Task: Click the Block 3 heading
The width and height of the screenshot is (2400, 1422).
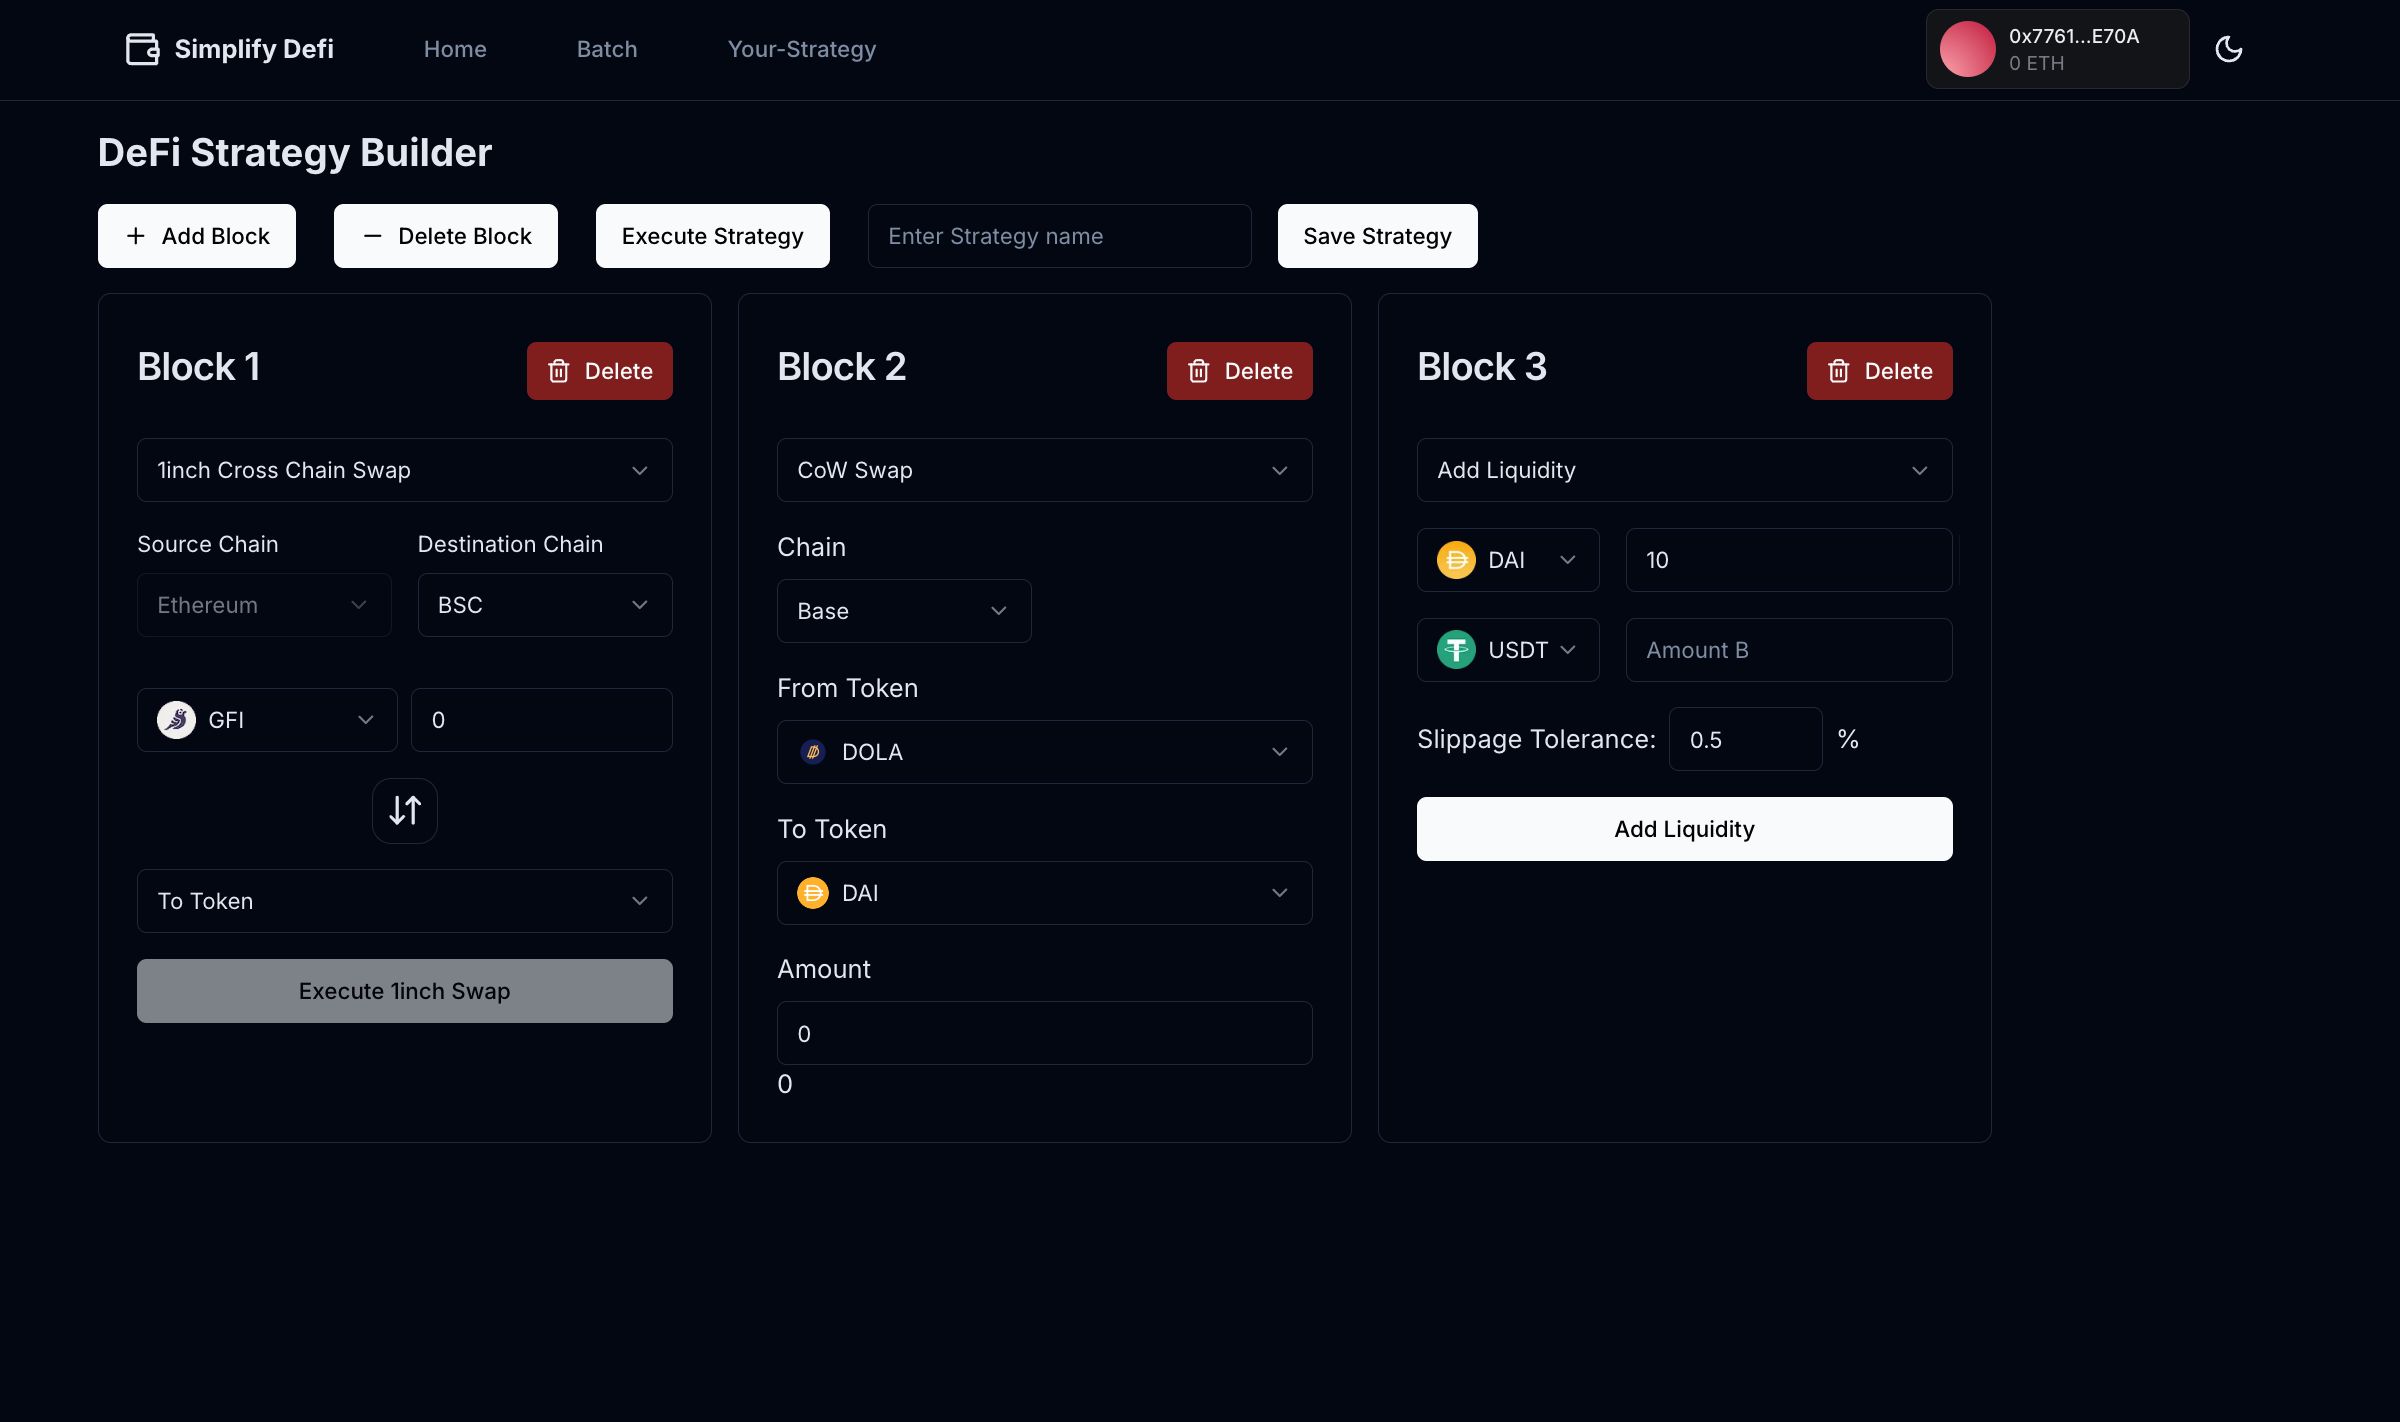Action: [x=1482, y=367]
